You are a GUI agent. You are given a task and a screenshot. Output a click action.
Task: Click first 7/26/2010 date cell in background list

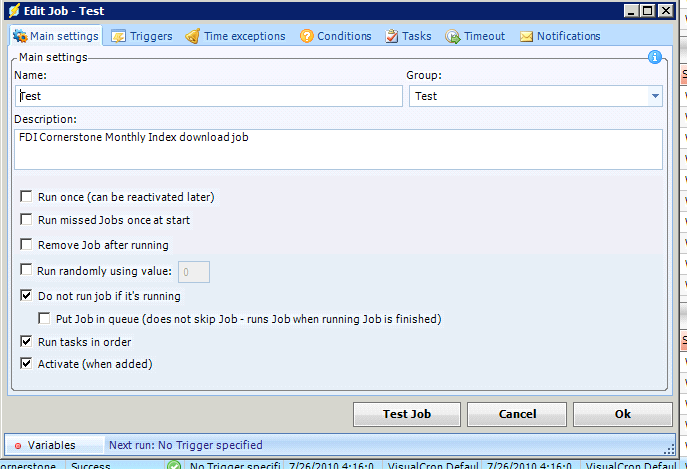click(x=331, y=465)
